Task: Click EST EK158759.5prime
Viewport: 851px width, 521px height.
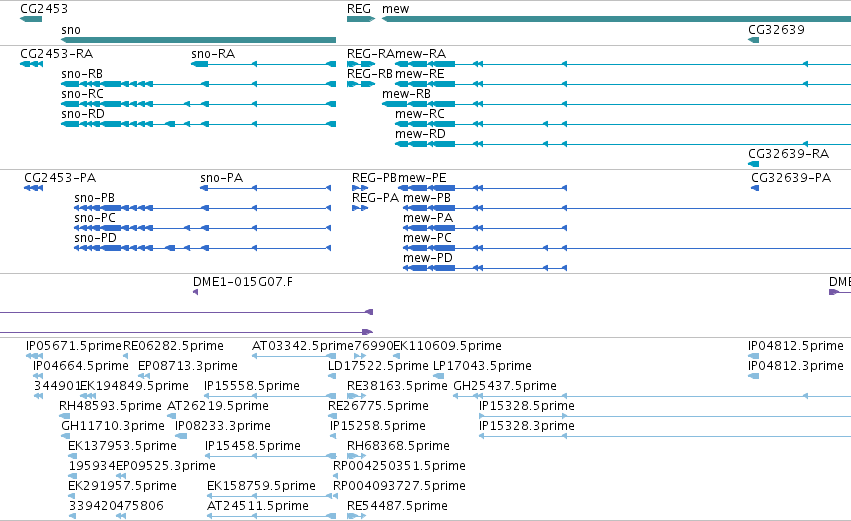Action: pyautogui.click(x=262, y=487)
